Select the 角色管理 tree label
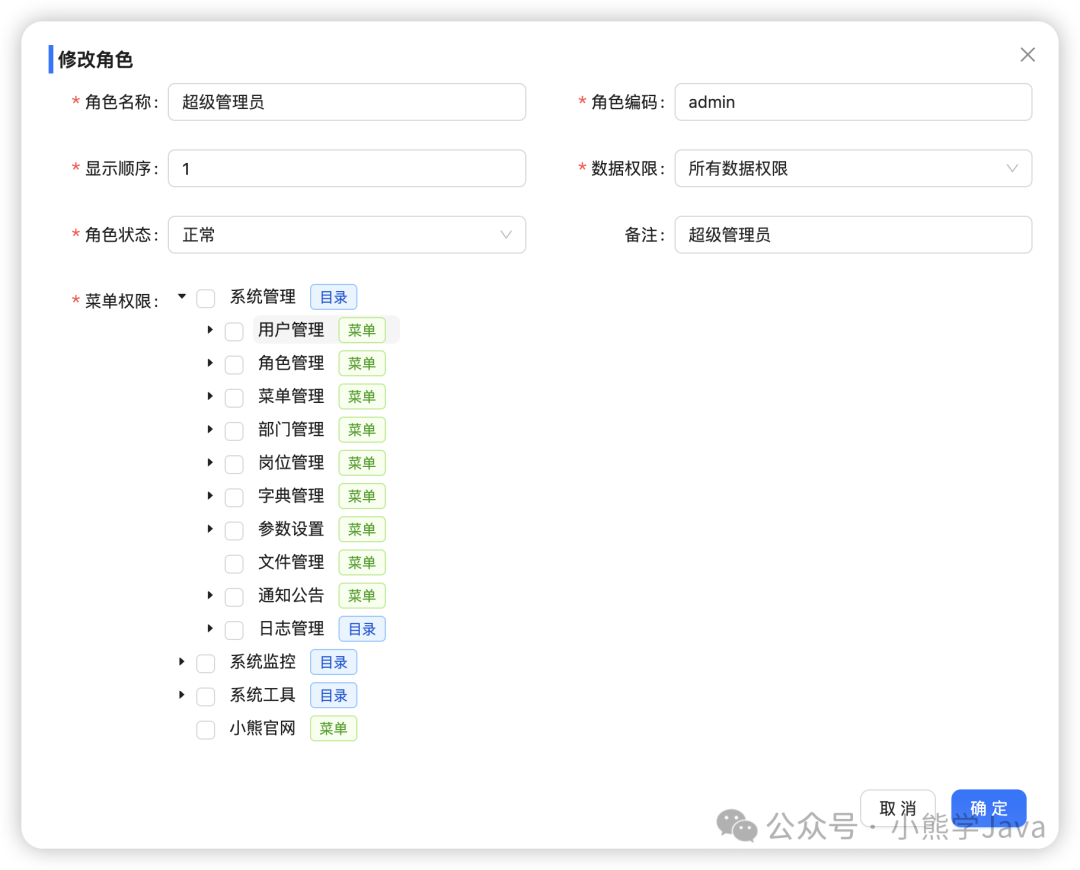1080x870 pixels. [291, 363]
